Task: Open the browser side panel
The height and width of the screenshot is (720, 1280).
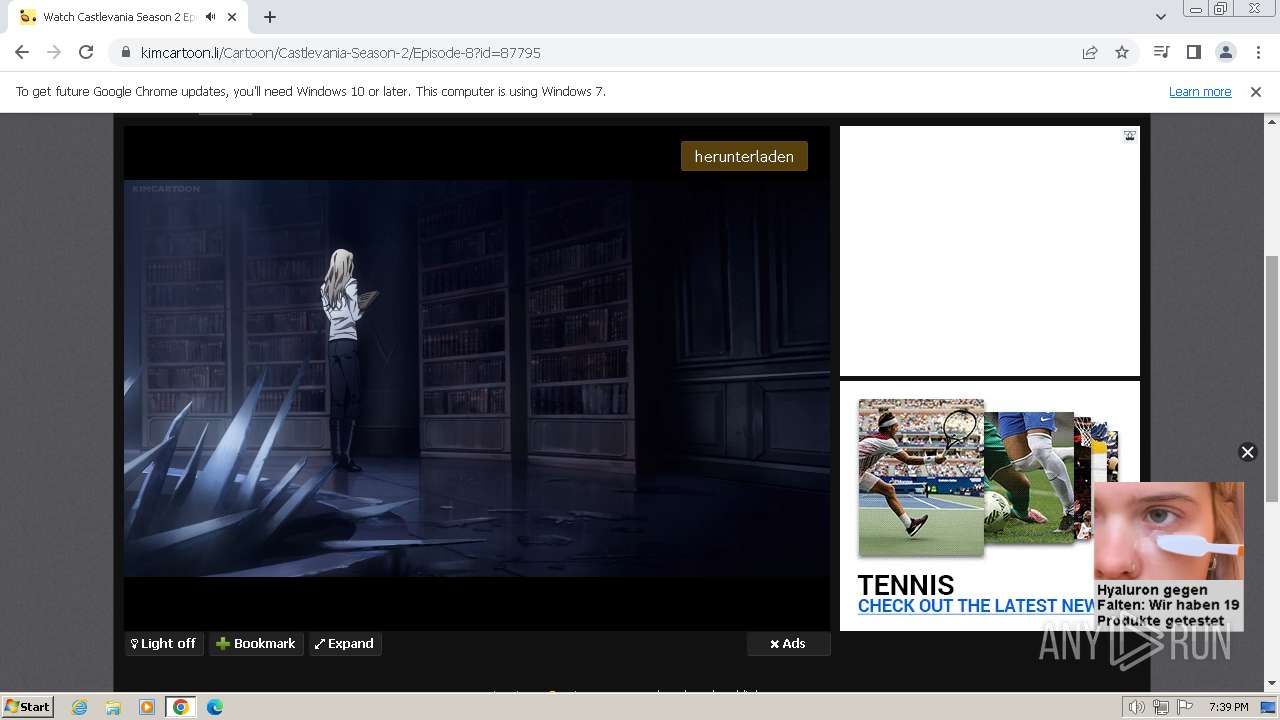Action: 1193,53
